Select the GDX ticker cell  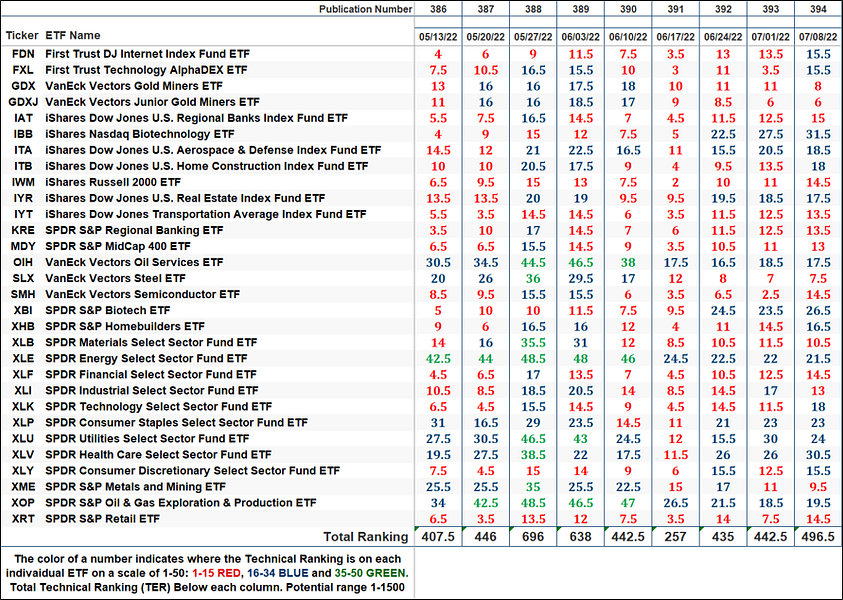tap(23, 86)
